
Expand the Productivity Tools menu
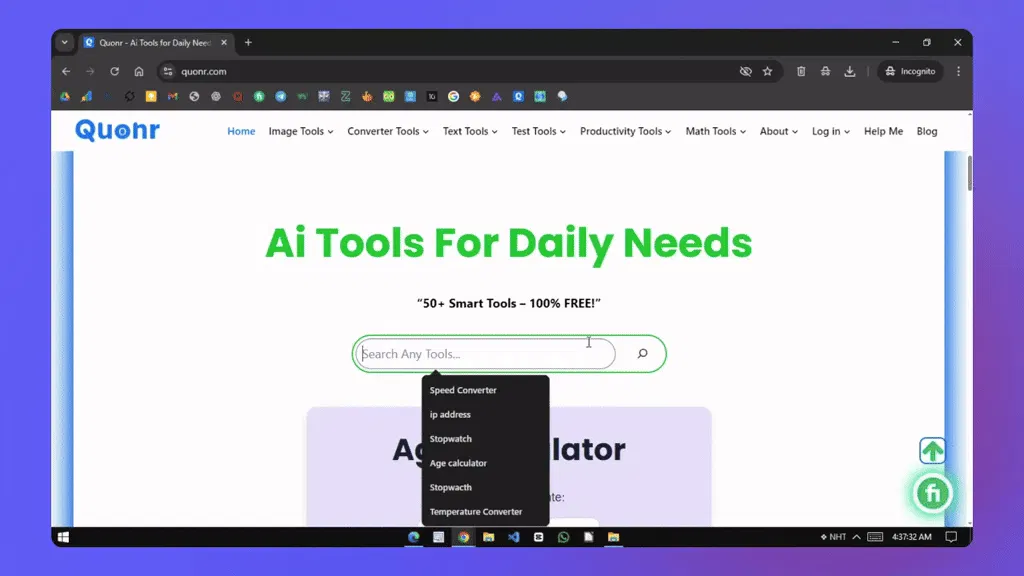625,131
